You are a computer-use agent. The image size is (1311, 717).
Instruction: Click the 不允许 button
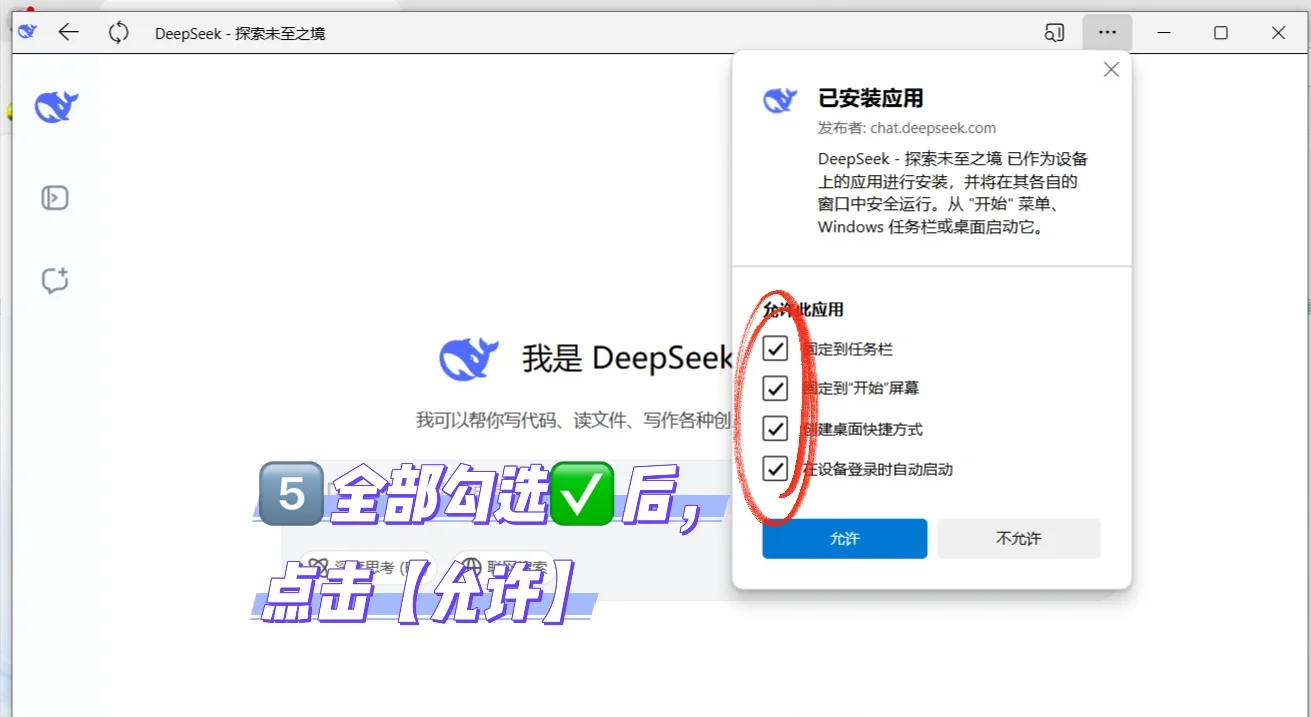pos(1018,538)
